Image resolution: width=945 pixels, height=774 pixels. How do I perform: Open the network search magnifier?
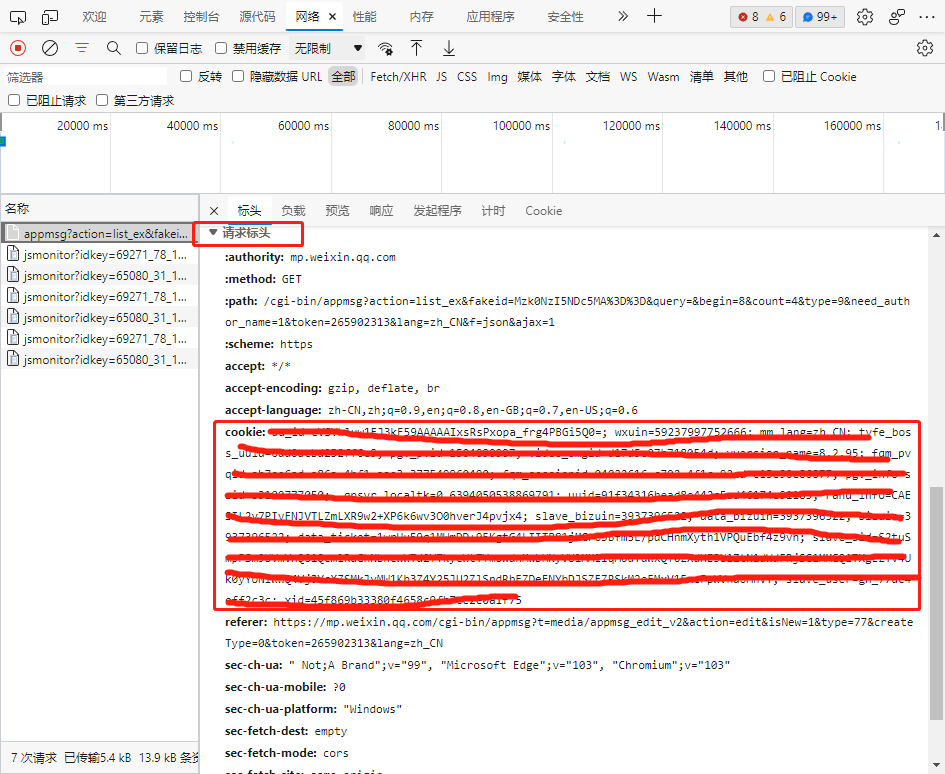(x=113, y=48)
